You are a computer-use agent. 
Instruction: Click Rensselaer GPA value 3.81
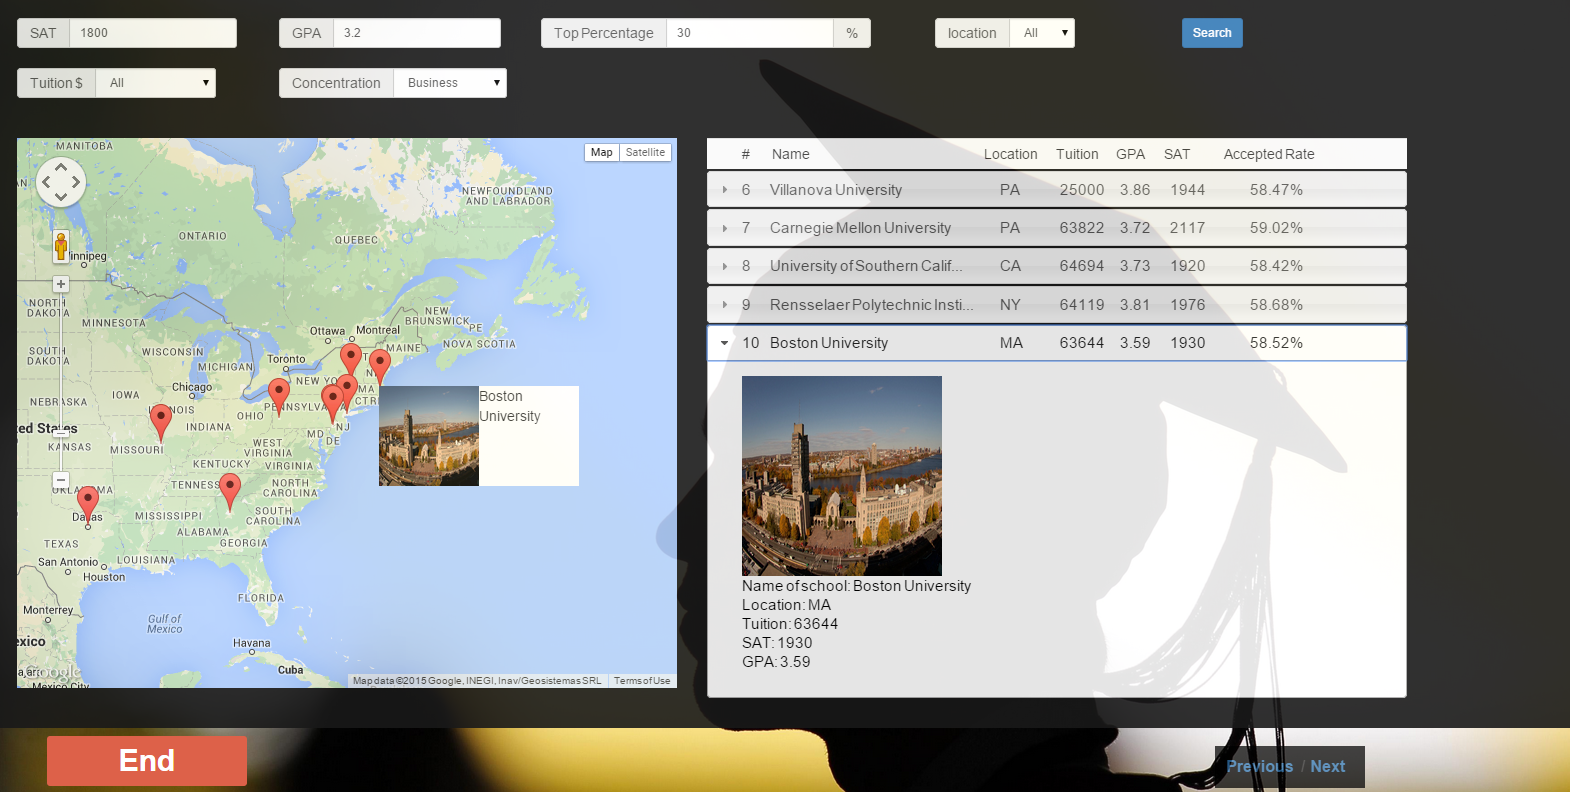(x=1135, y=305)
